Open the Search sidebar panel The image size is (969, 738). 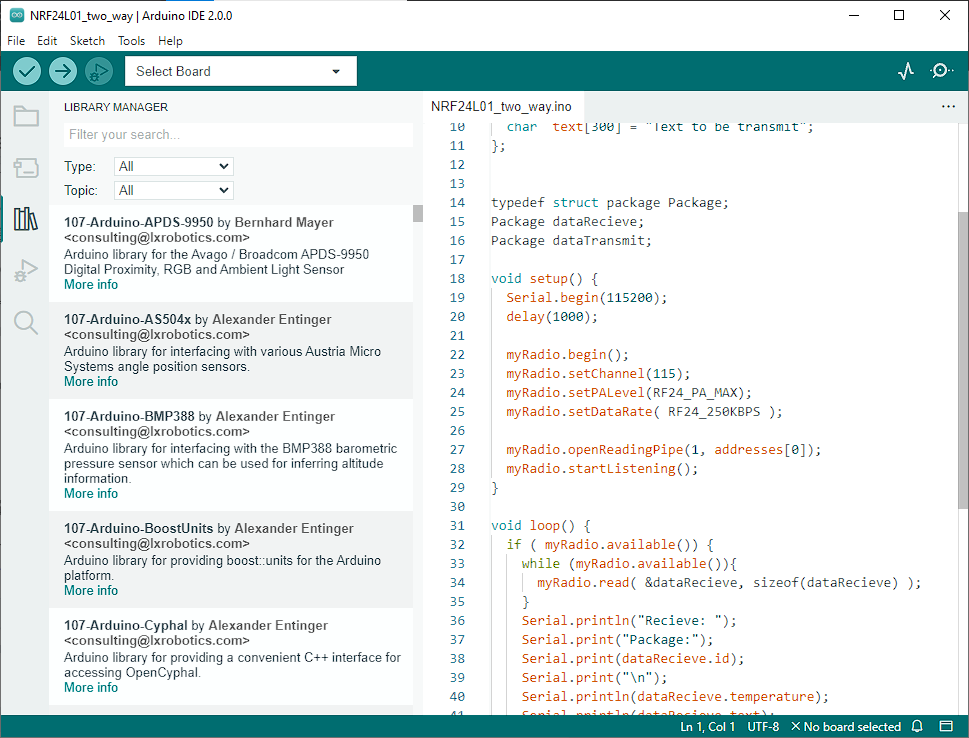pos(26,323)
